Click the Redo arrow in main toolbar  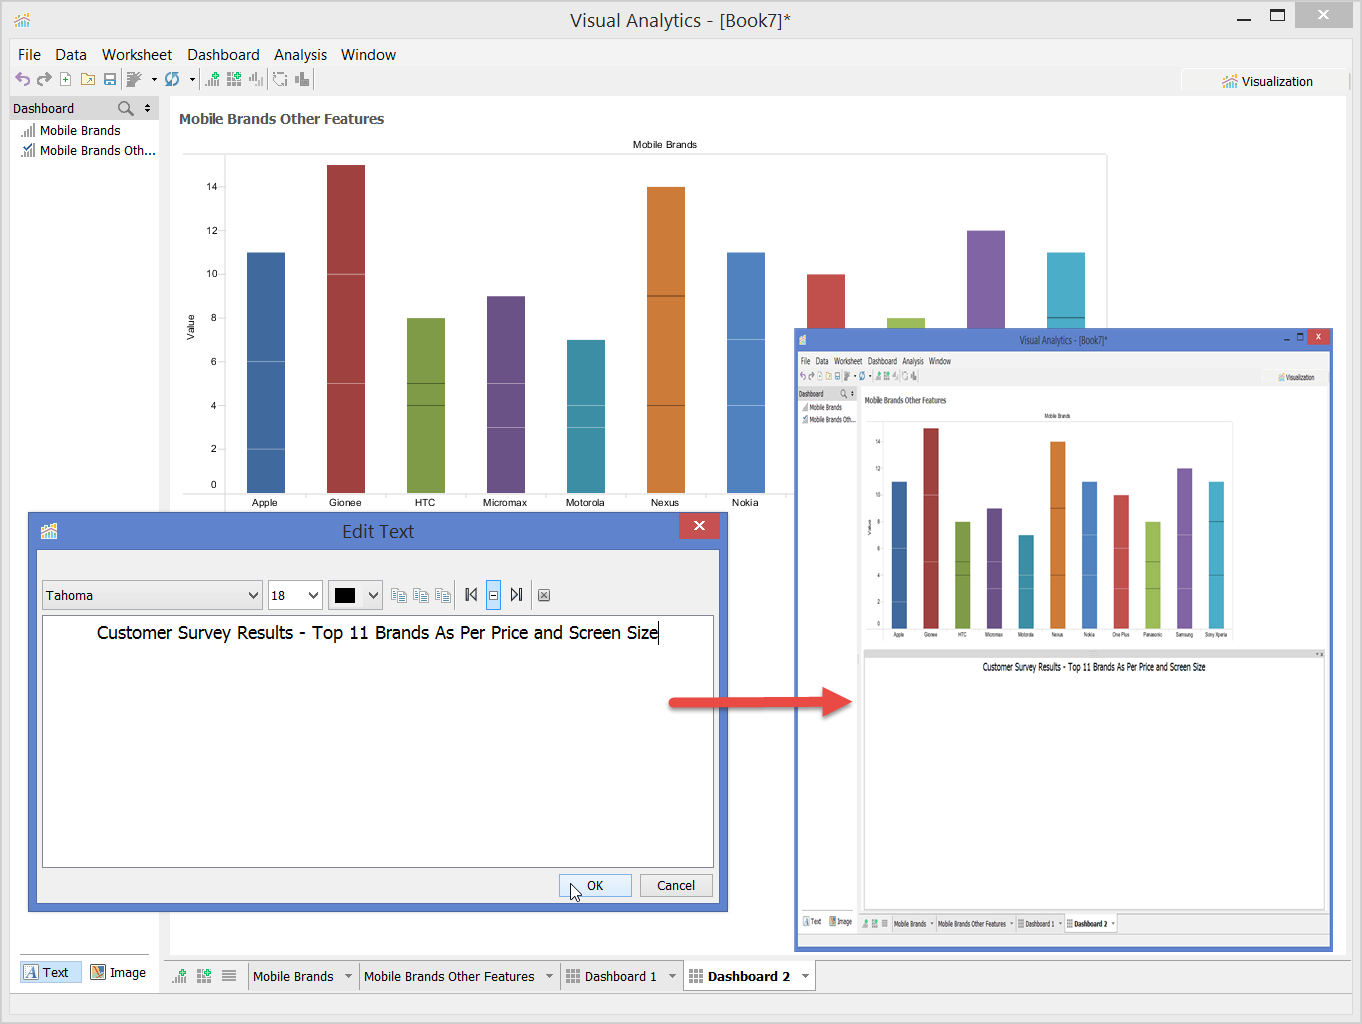[x=44, y=79]
